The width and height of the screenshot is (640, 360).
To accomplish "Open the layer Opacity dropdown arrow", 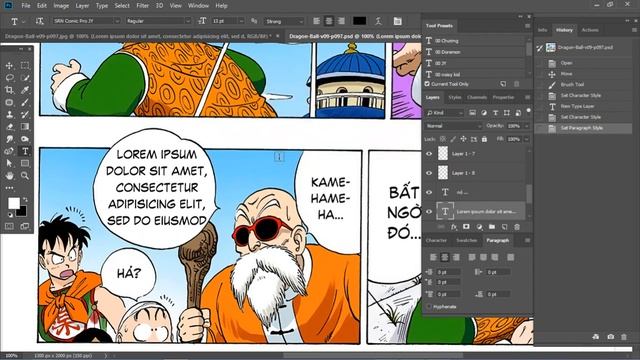I will click(527, 126).
